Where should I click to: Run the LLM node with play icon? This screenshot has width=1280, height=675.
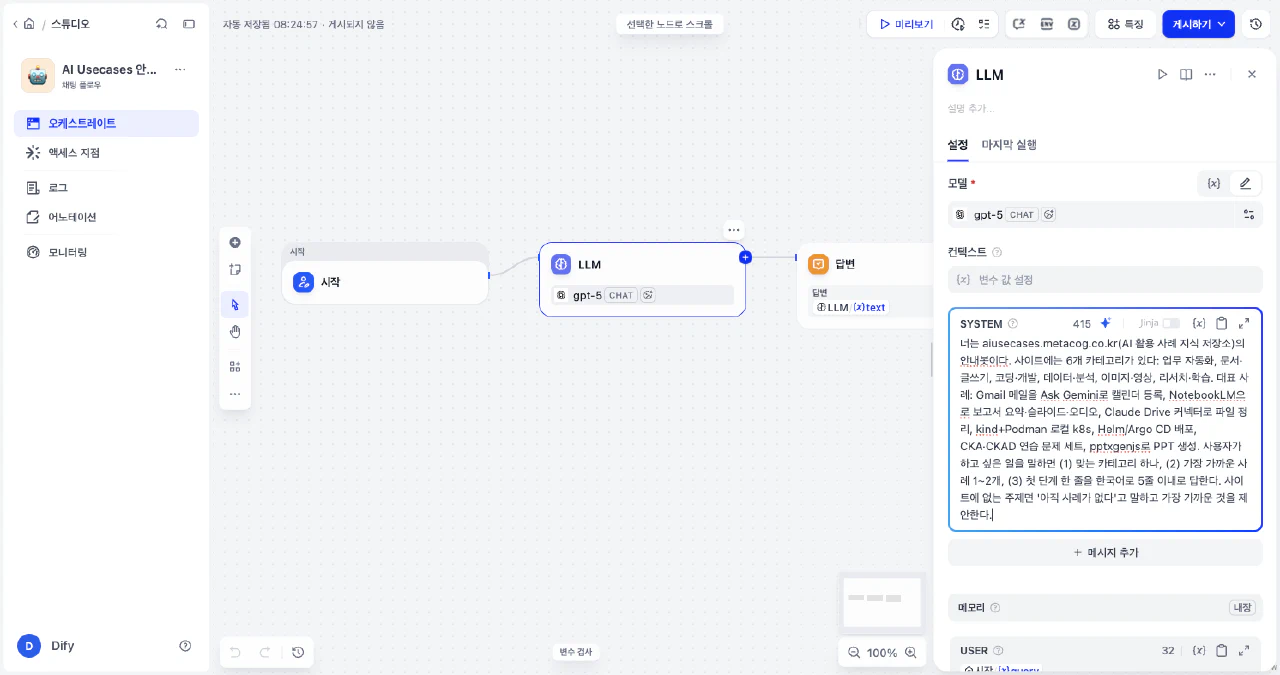click(x=1162, y=74)
